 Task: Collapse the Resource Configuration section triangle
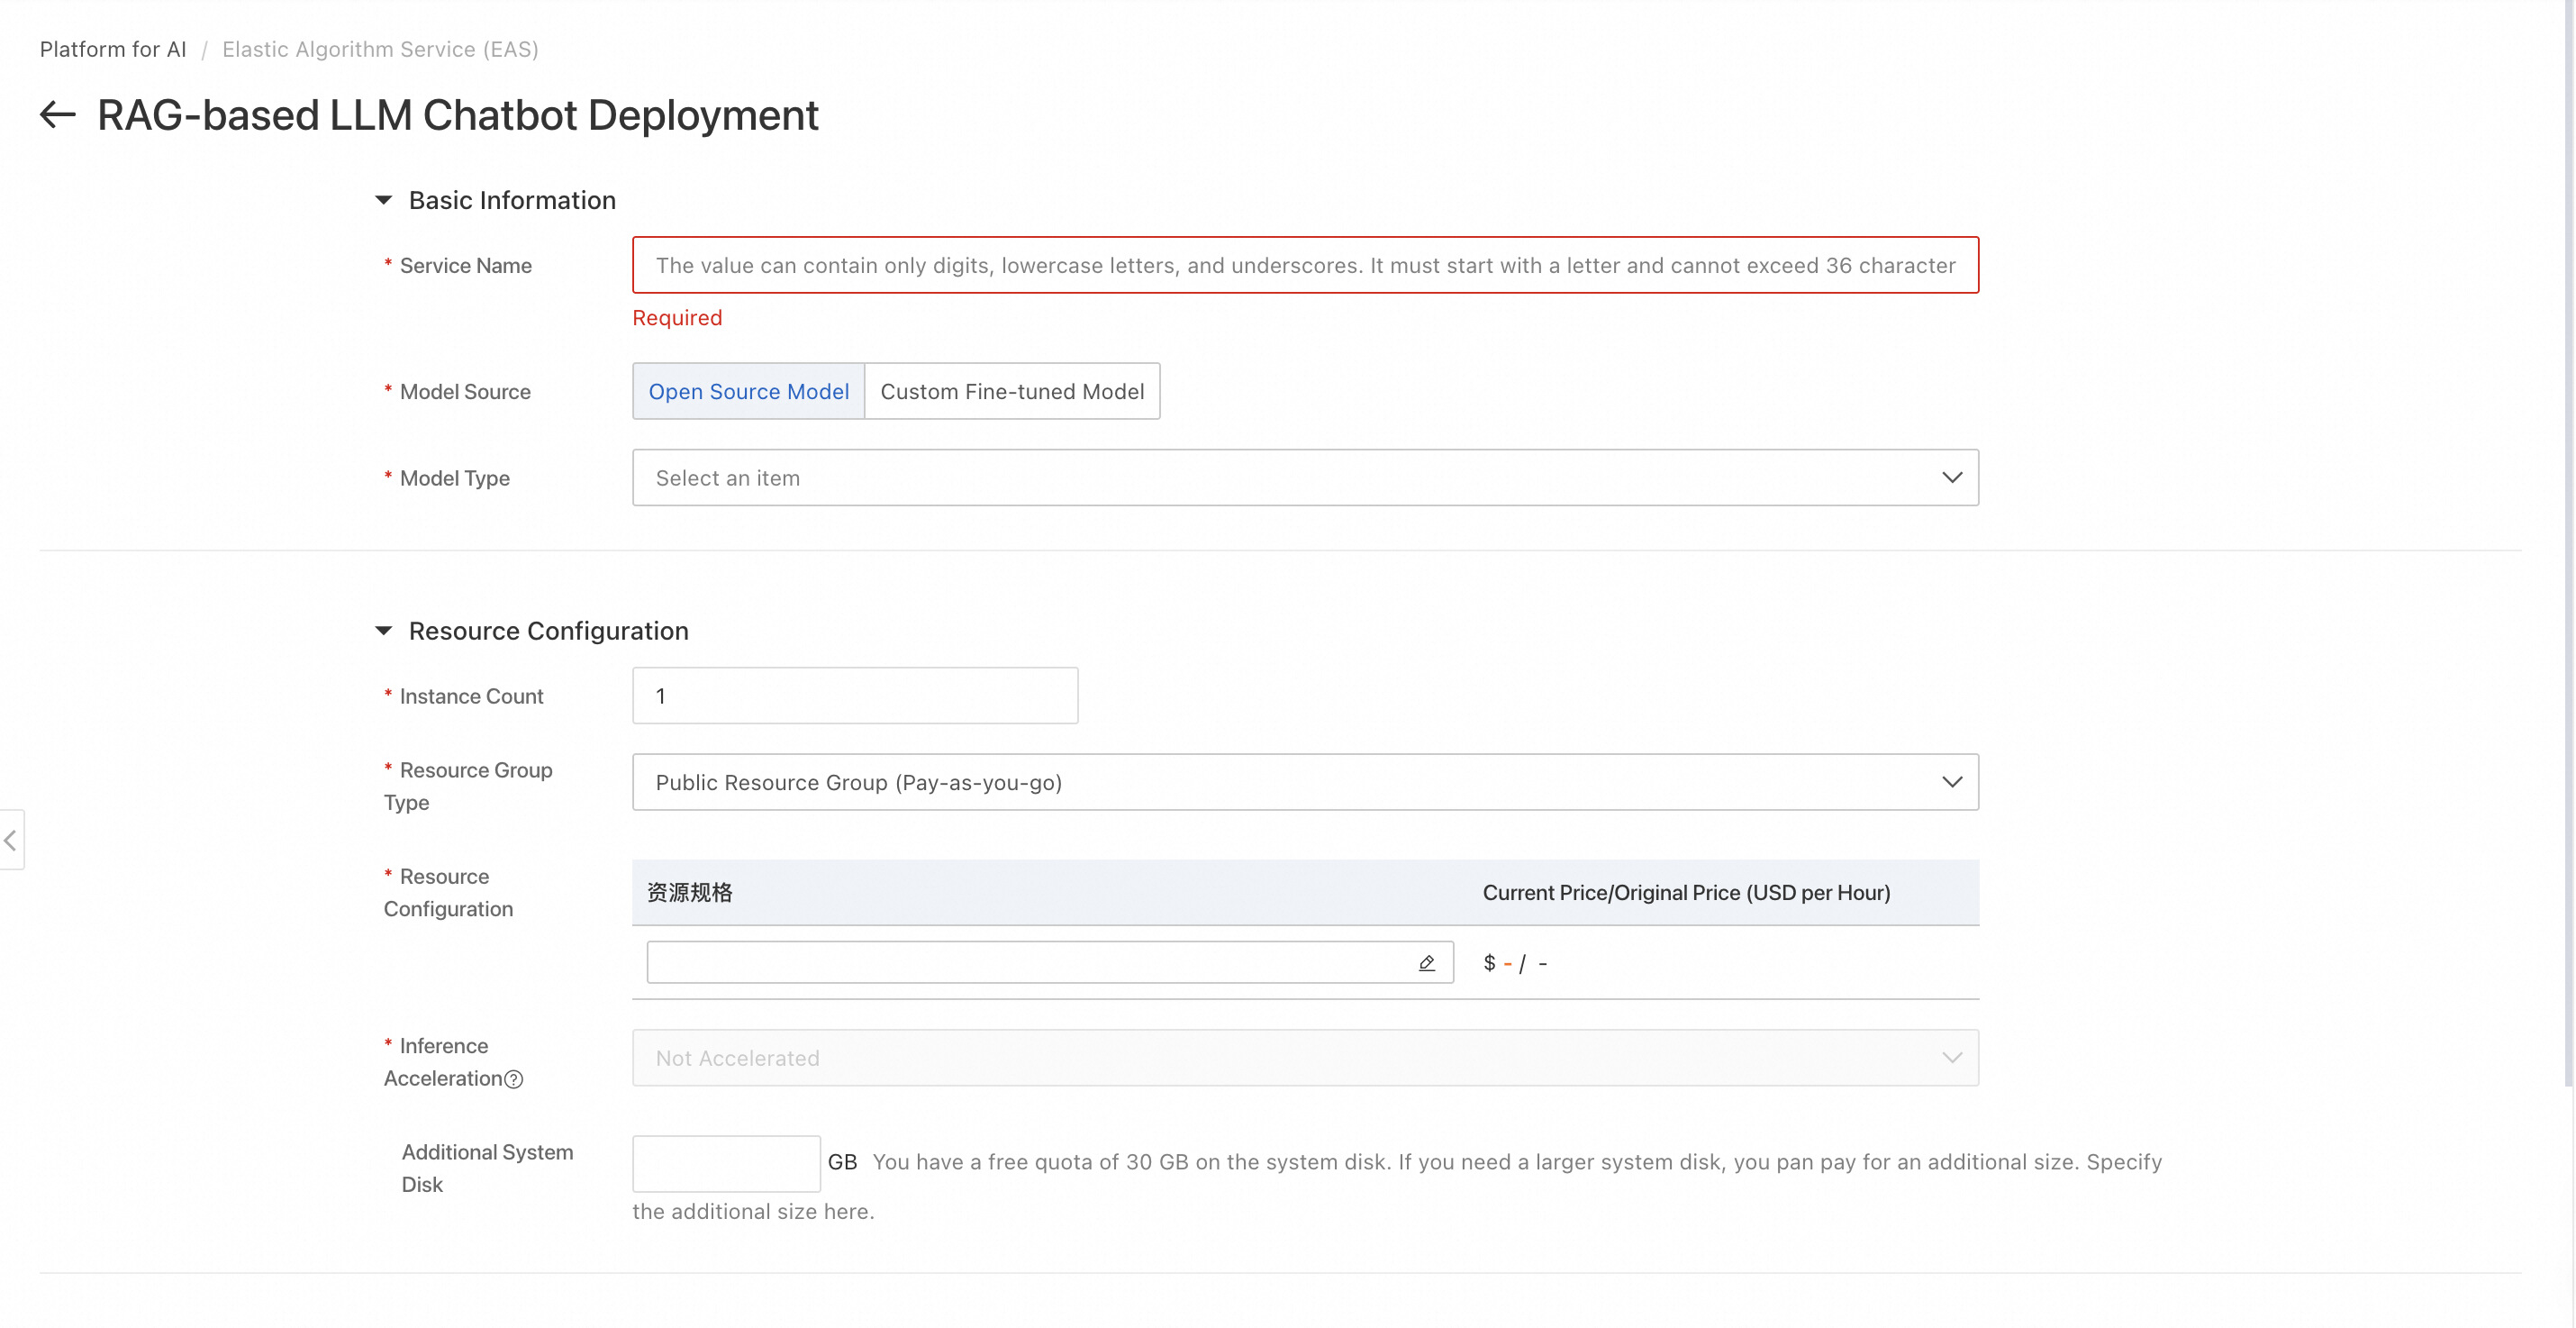click(x=383, y=631)
